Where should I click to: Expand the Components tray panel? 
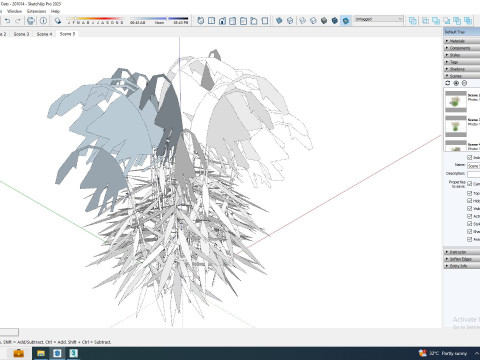click(x=462, y=48)
